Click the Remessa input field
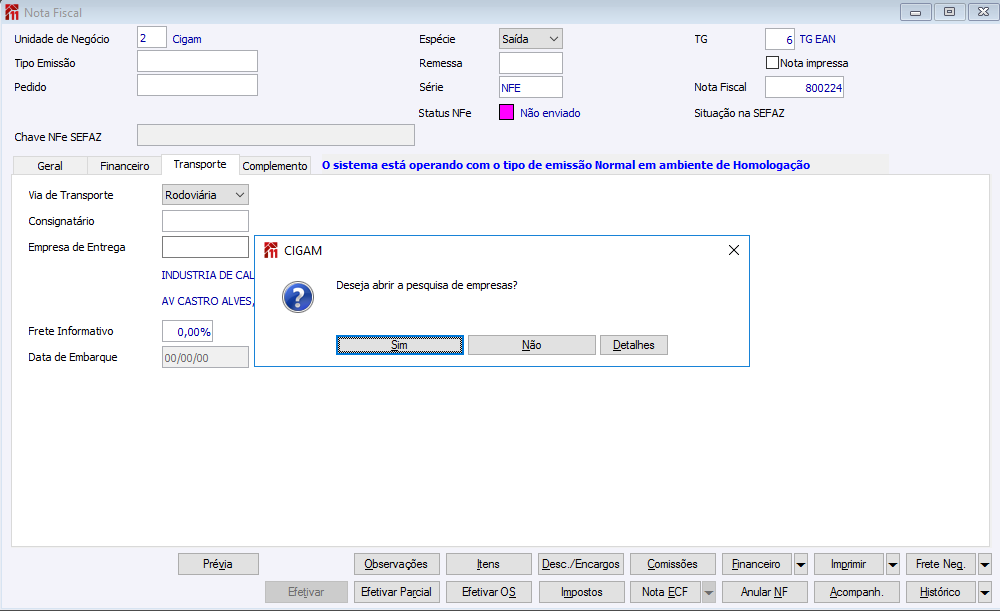1000x611 pixels. click(531, 63)
